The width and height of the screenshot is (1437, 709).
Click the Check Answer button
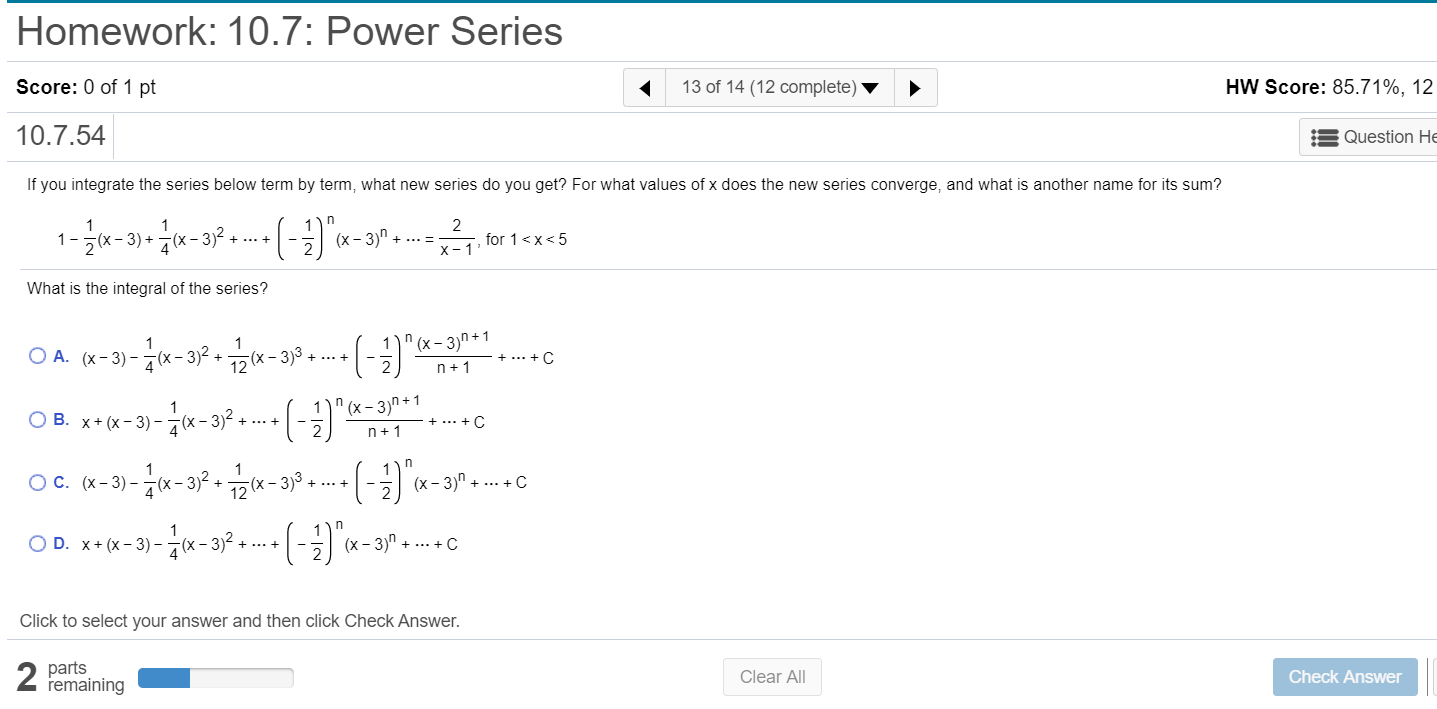pyautogui.click(x=1345, y=677)
